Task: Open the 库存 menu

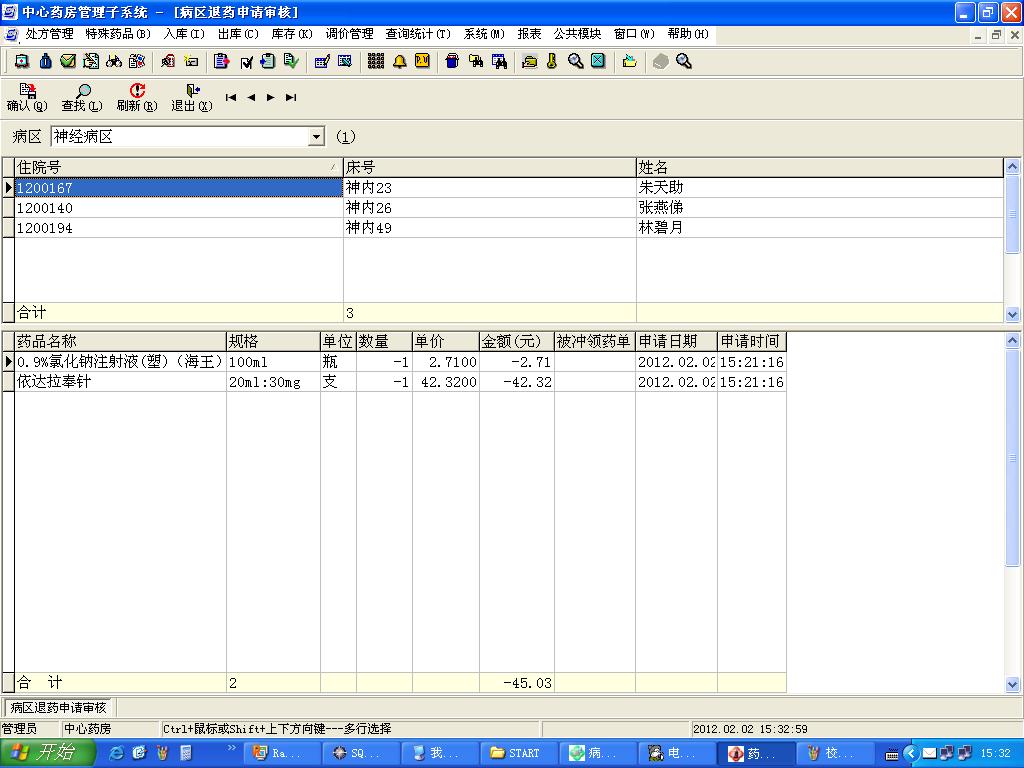Action: [291, 34]
